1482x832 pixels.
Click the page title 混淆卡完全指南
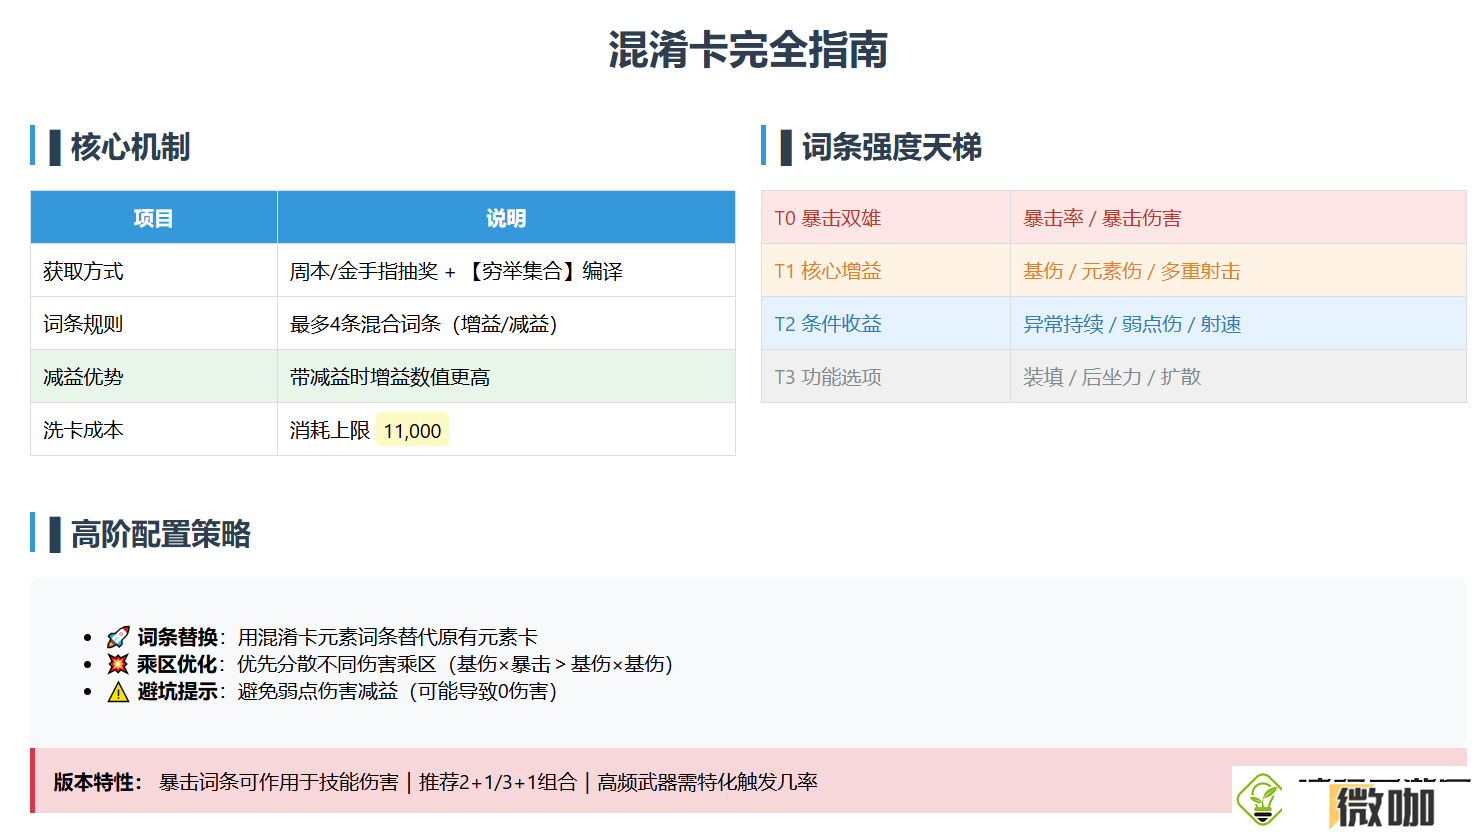748,50
